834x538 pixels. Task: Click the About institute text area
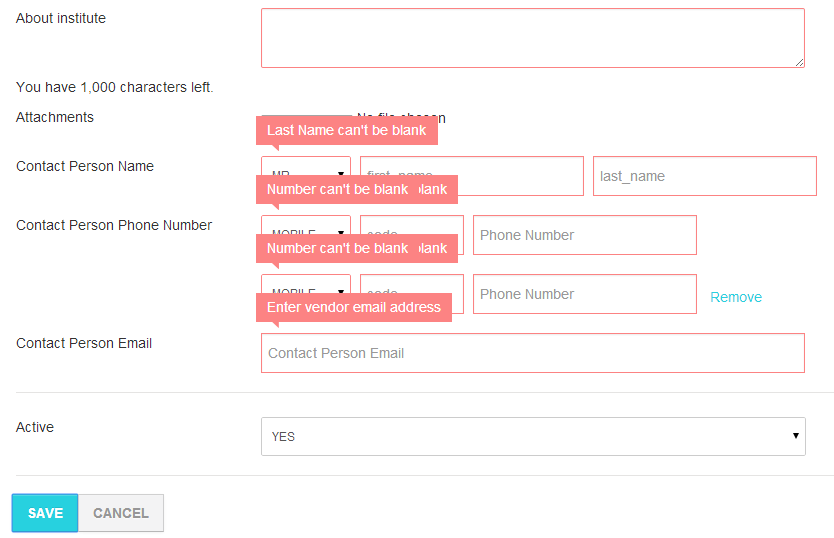[532, 38]
